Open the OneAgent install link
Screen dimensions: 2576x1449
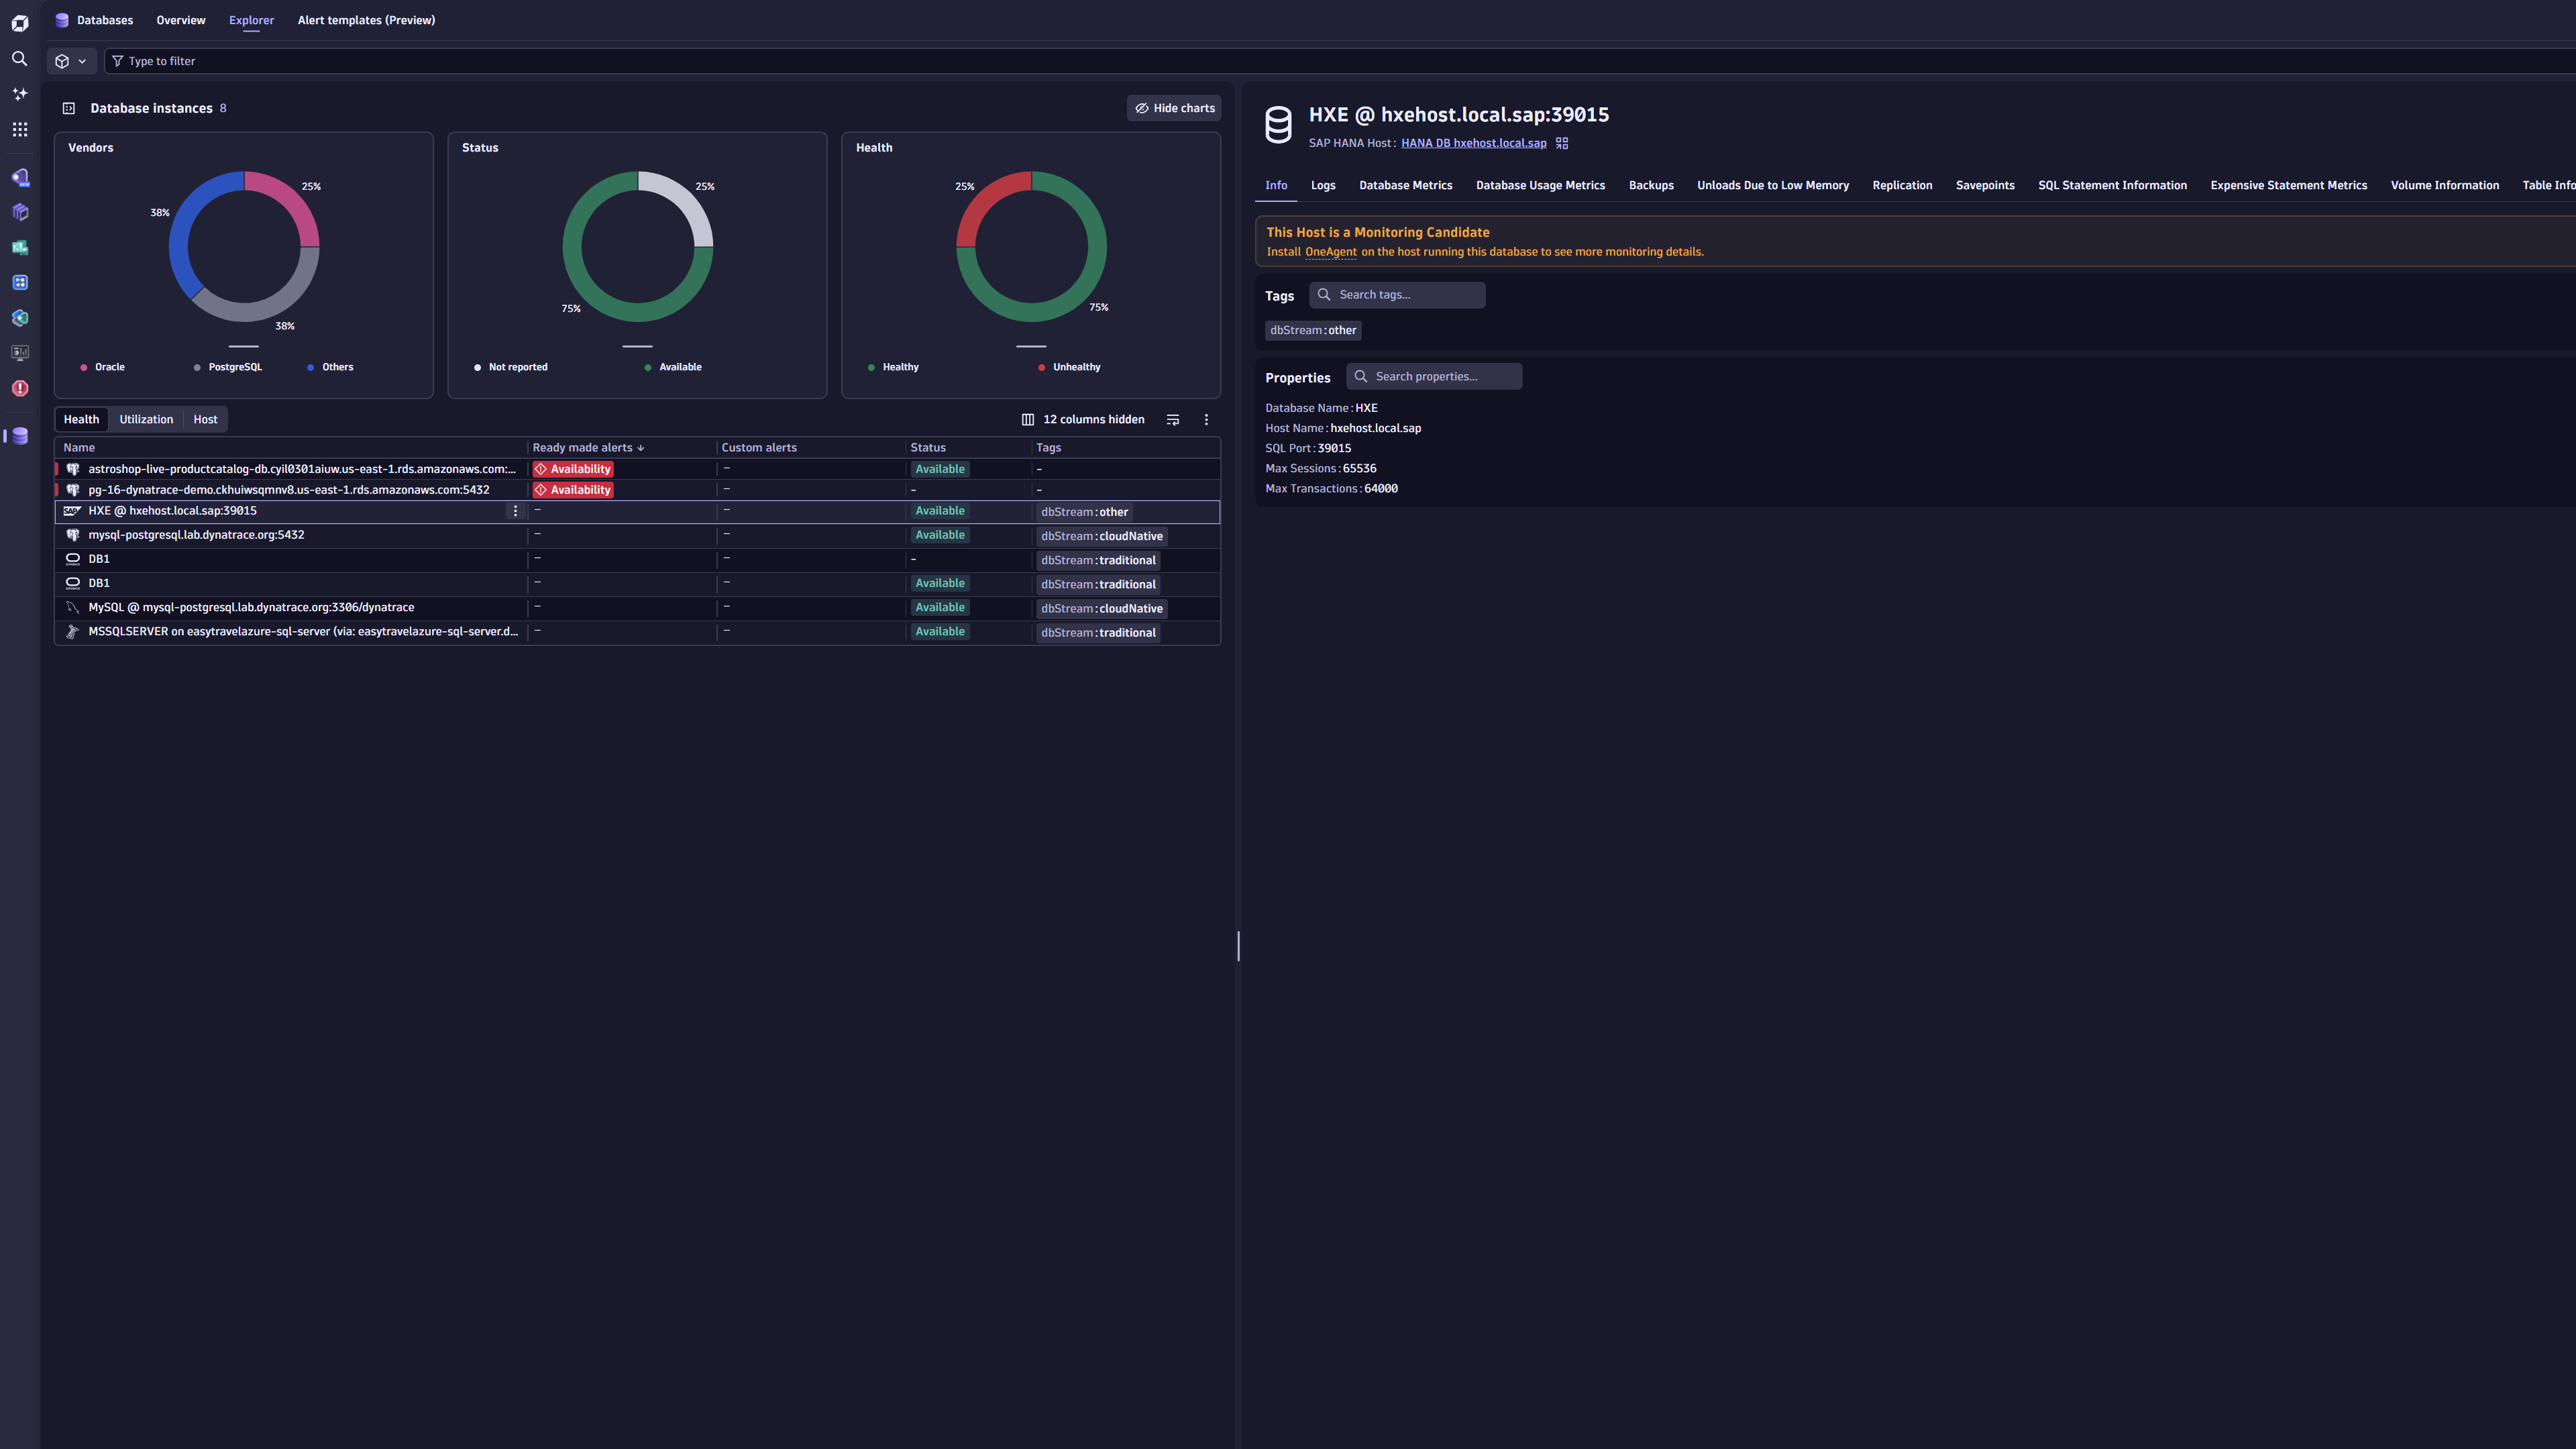pos(1331,252)
